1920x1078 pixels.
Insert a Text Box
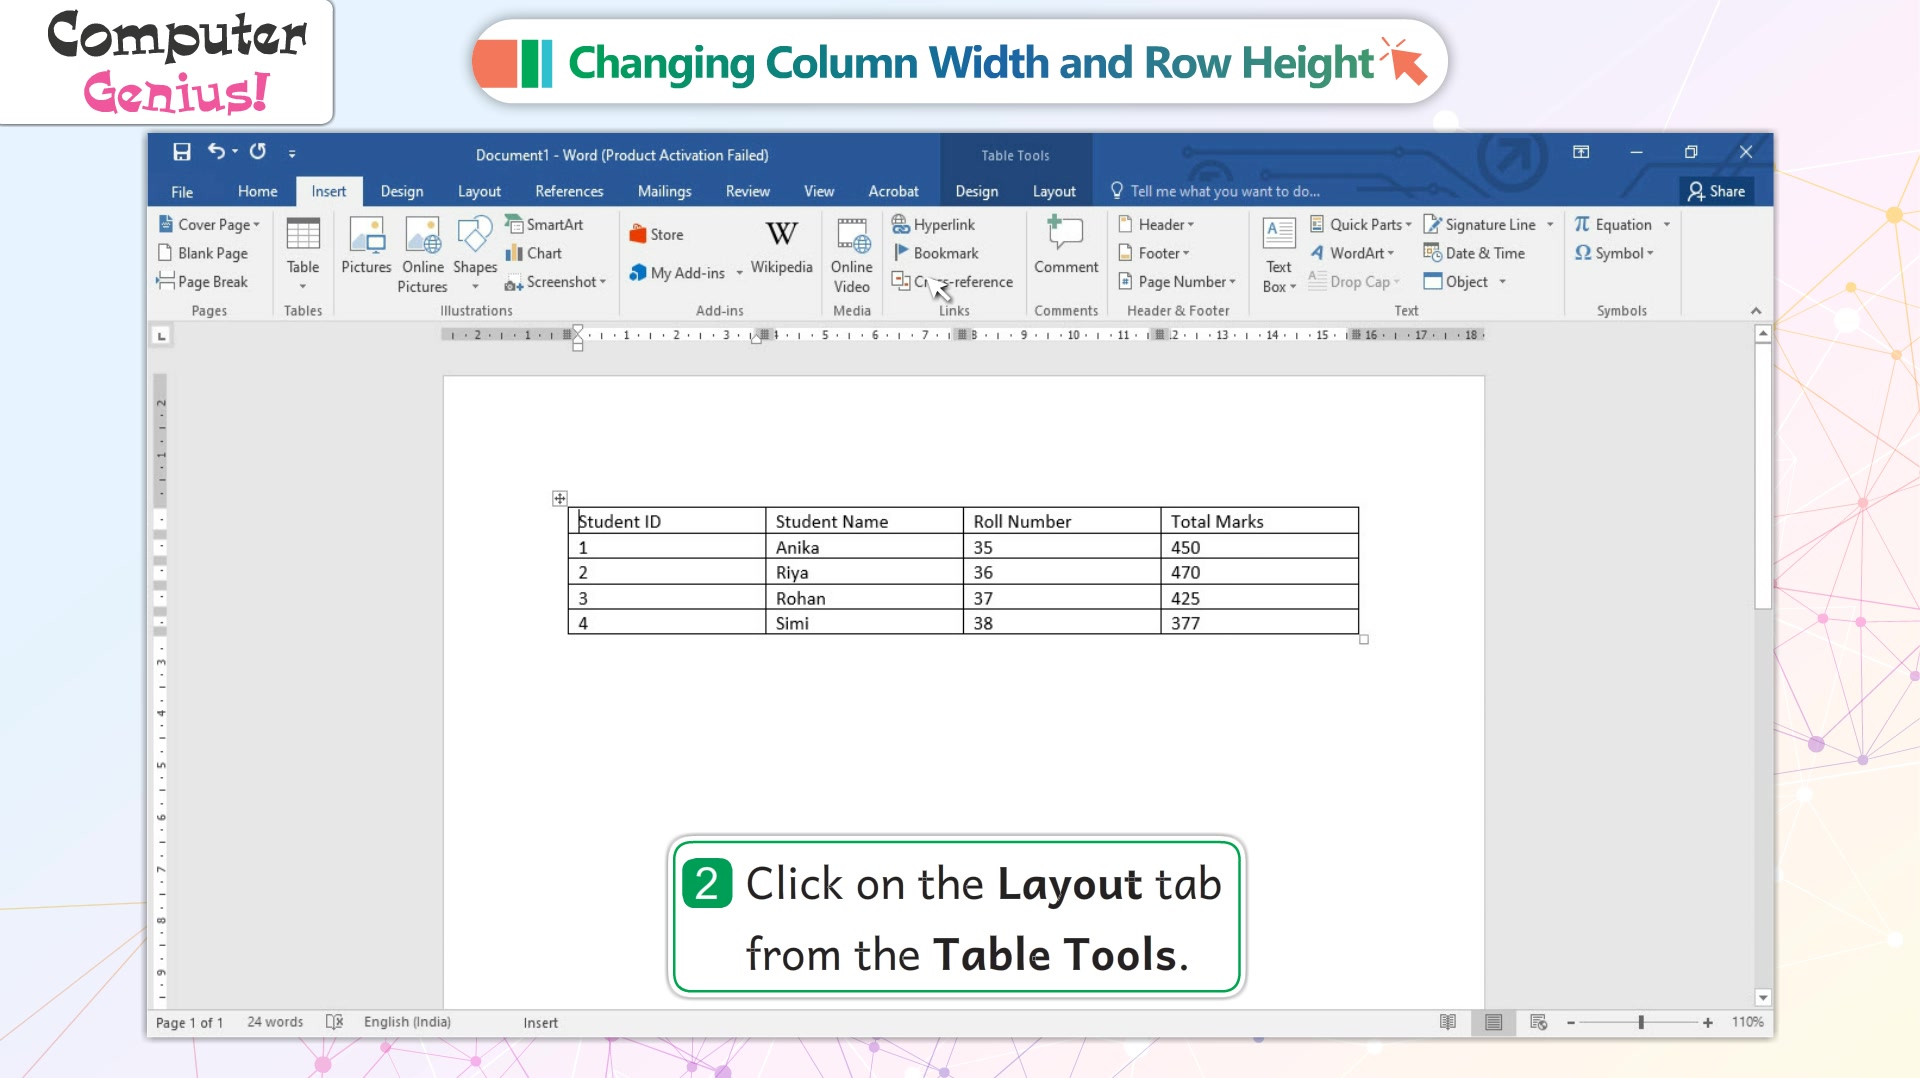[x=1279, y=254]
